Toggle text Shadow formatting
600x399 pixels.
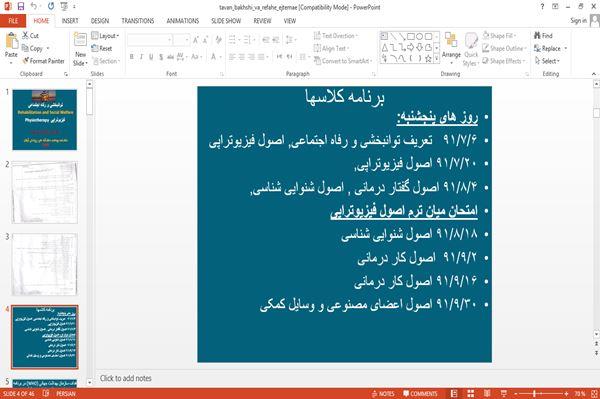point(161,57)
